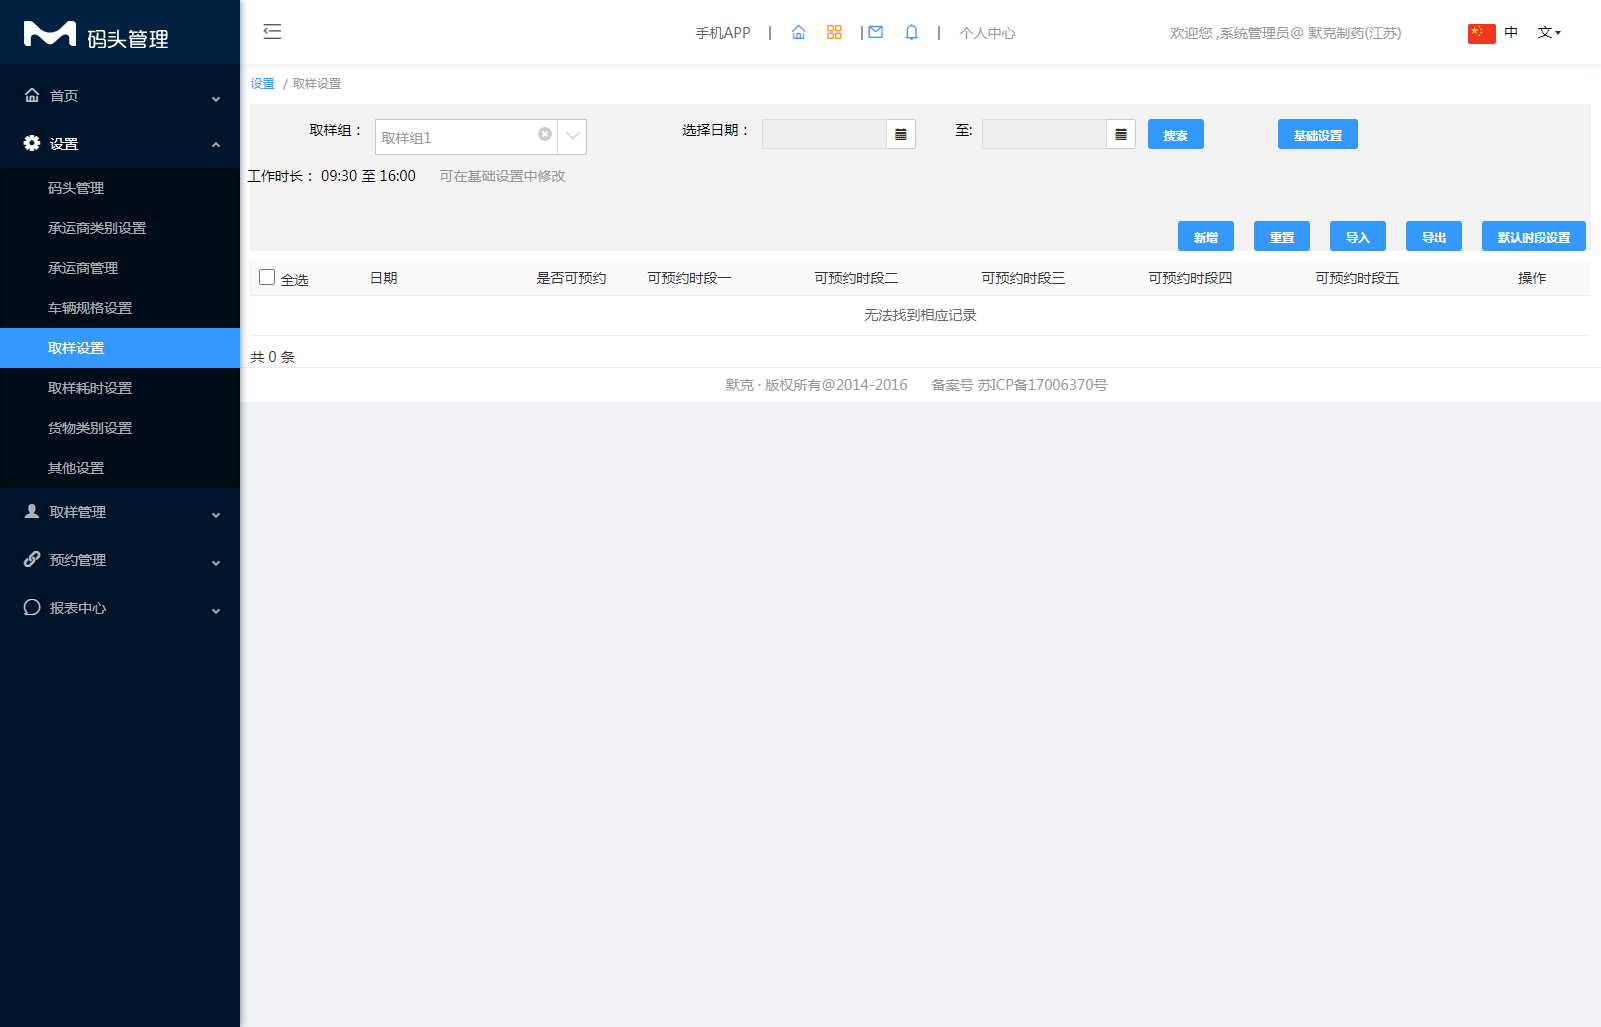The image size is (1601, 1027).
Task: Open 承运商管理 submenu item
Action: coord(120,268)
